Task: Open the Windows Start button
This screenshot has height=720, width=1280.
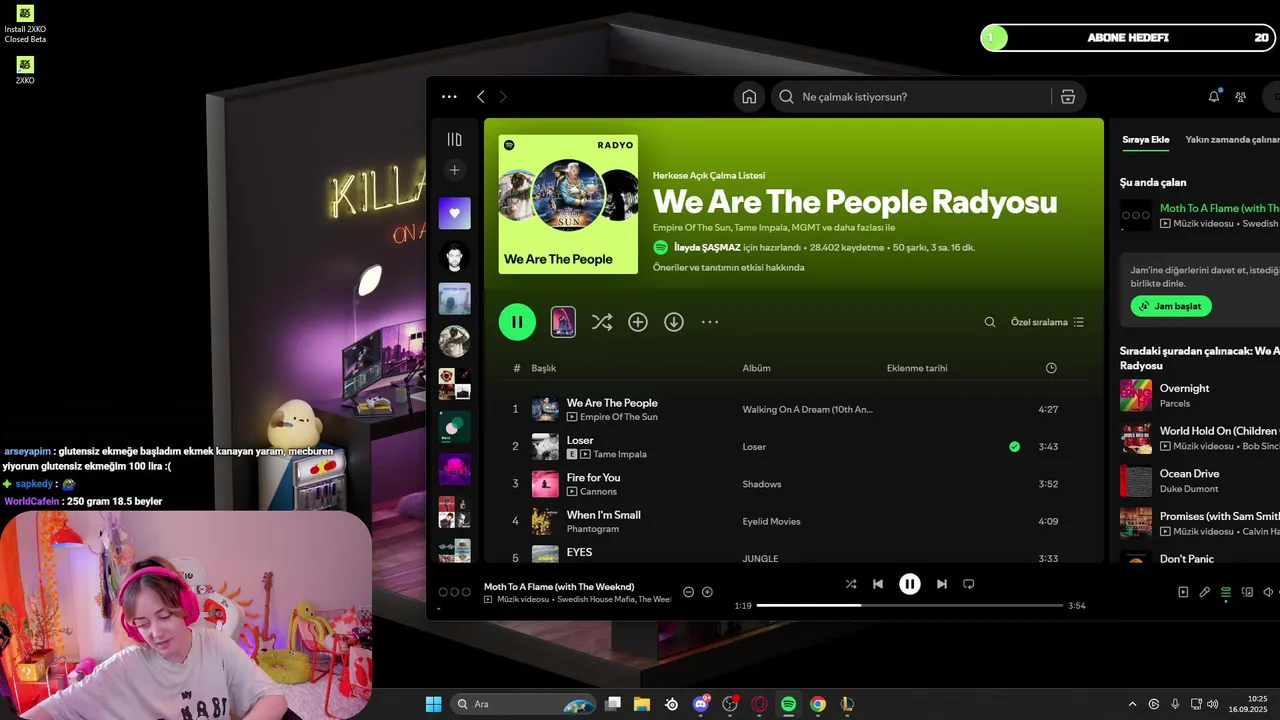Action: pyautogui.click(x=433, y=704)
